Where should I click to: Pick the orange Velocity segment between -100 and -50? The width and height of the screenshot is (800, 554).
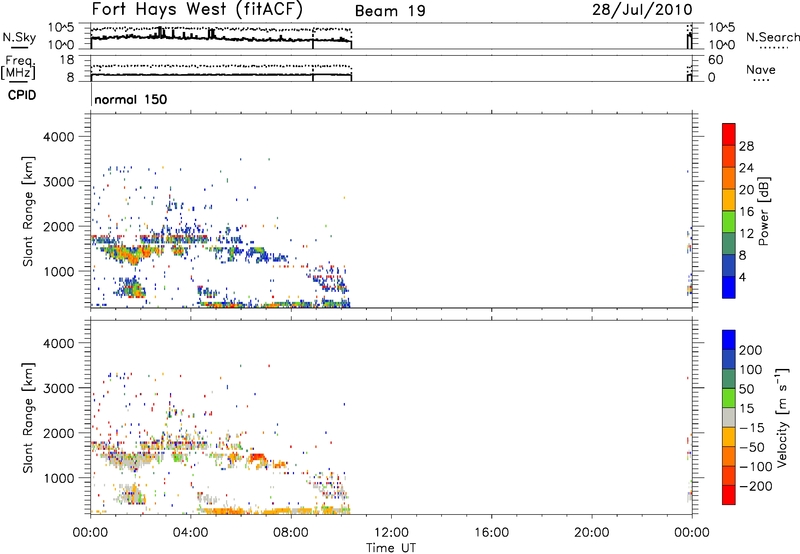(729, 456)
